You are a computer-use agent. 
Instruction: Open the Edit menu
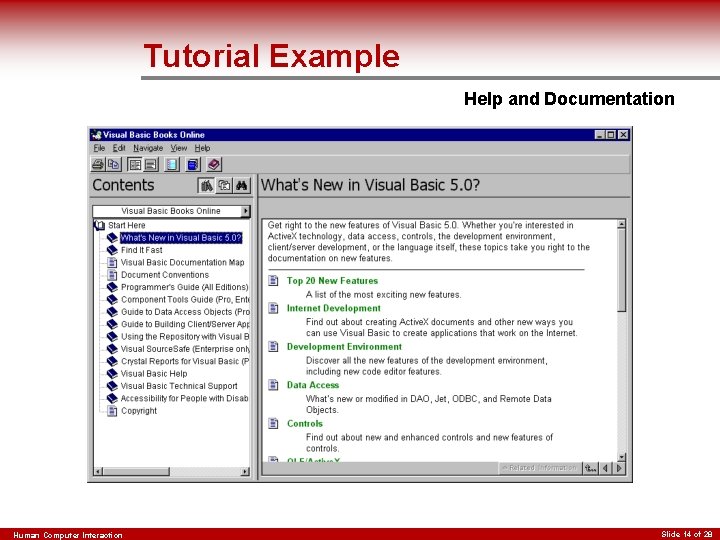(x=119, y=148)
